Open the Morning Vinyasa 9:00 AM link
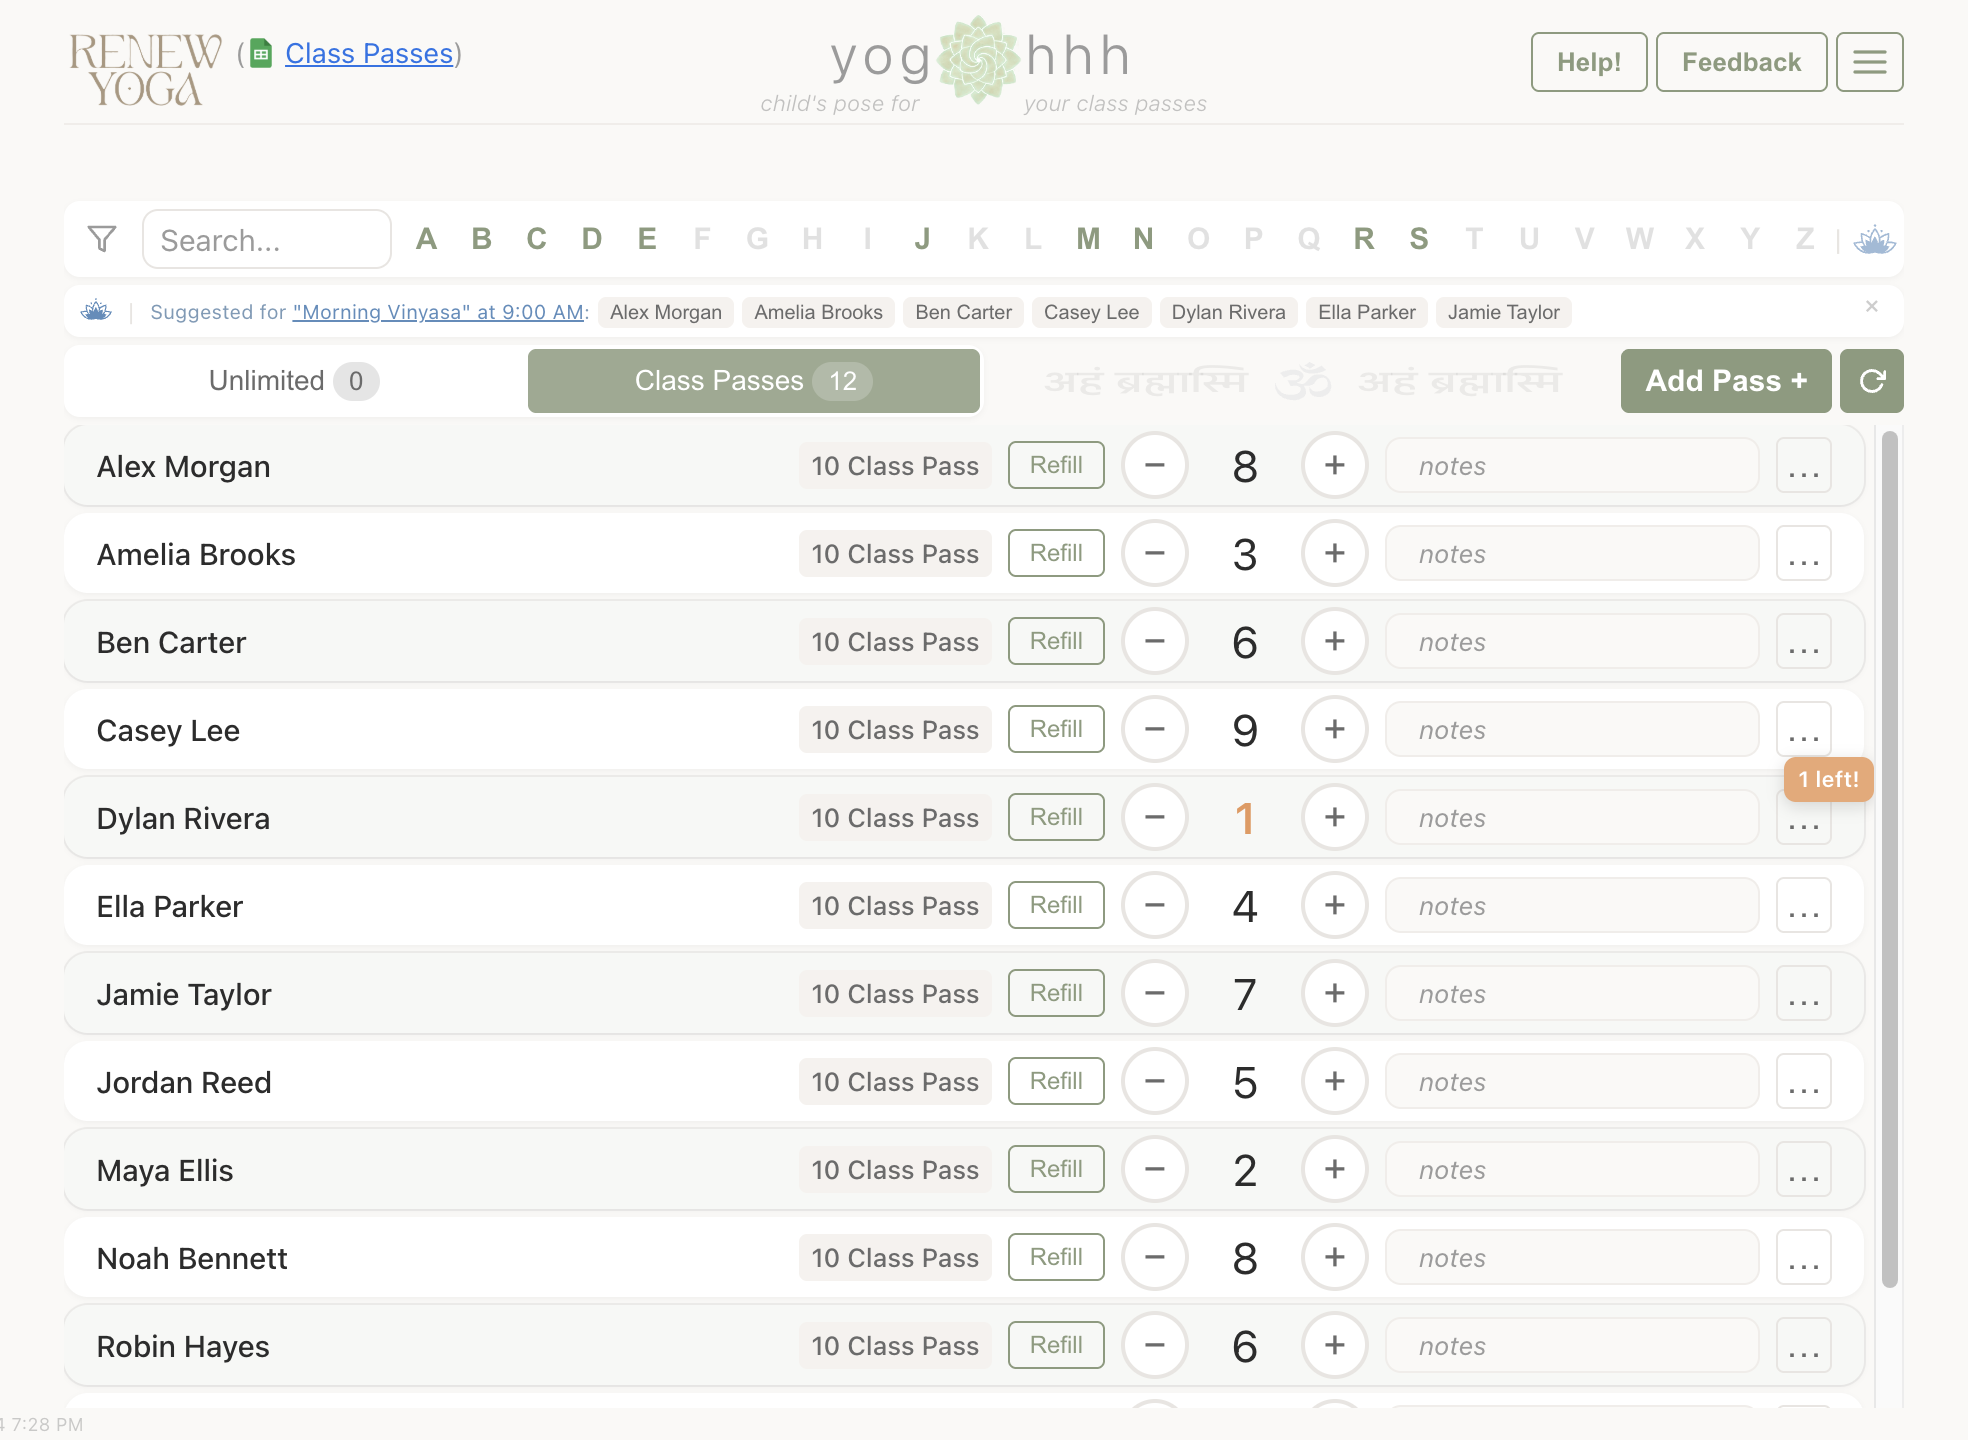1968x1440 pixels. point(438,312)
